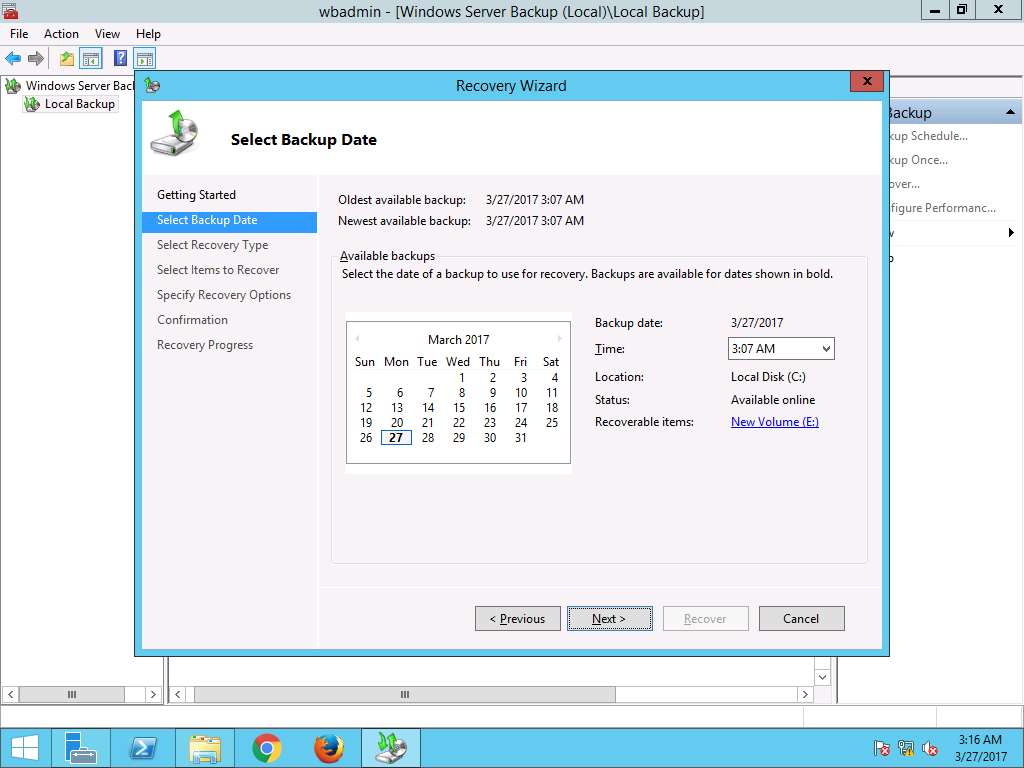The height and width of the screenshot is (768, 1024).
Task: Click Windows Server Backup taskbar icon
Action: 391,748
